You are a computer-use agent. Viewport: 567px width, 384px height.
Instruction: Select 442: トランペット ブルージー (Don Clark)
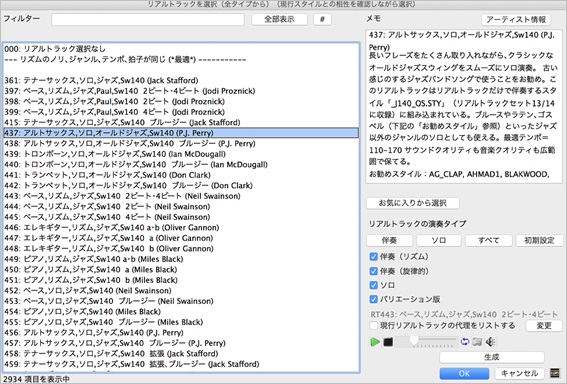(181, 185)
